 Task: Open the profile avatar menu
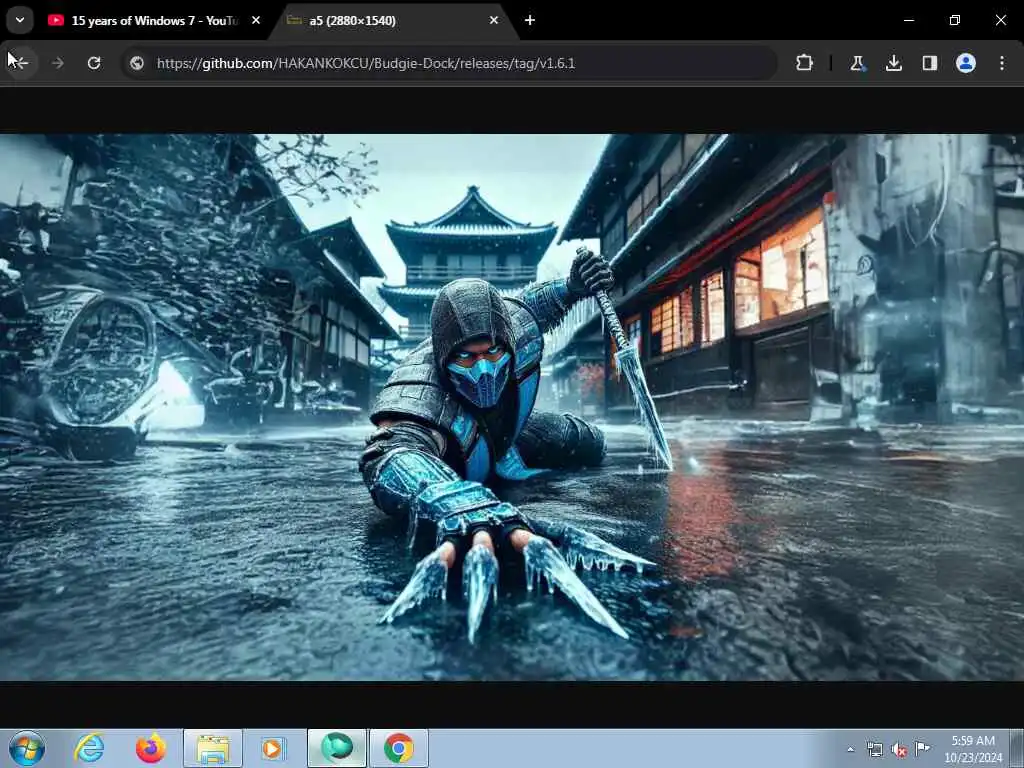pyautogui.click(x=966, y=63)
